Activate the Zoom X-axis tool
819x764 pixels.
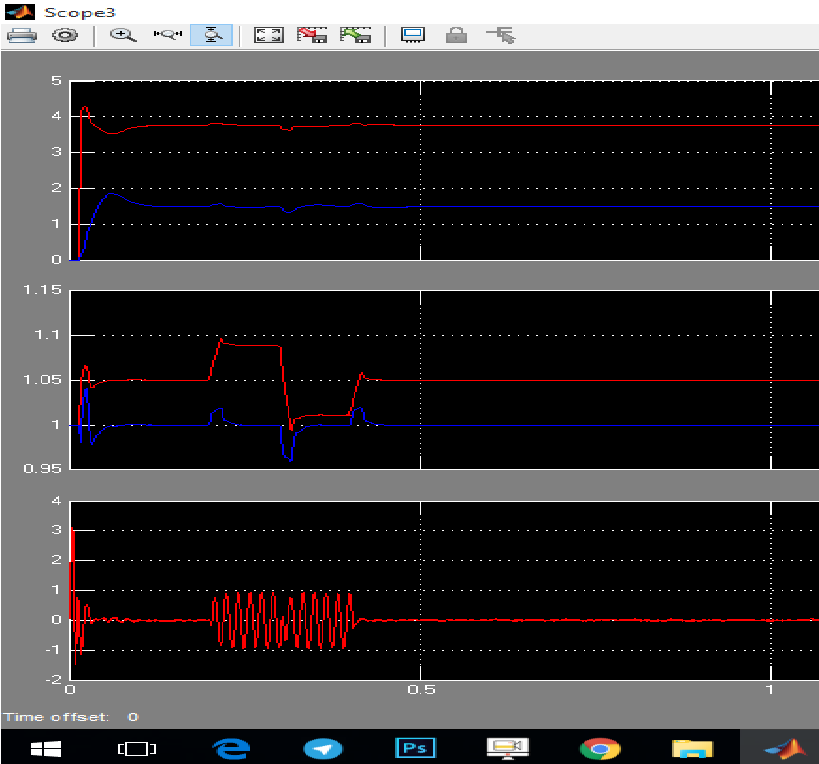click(x=167, y=35)
